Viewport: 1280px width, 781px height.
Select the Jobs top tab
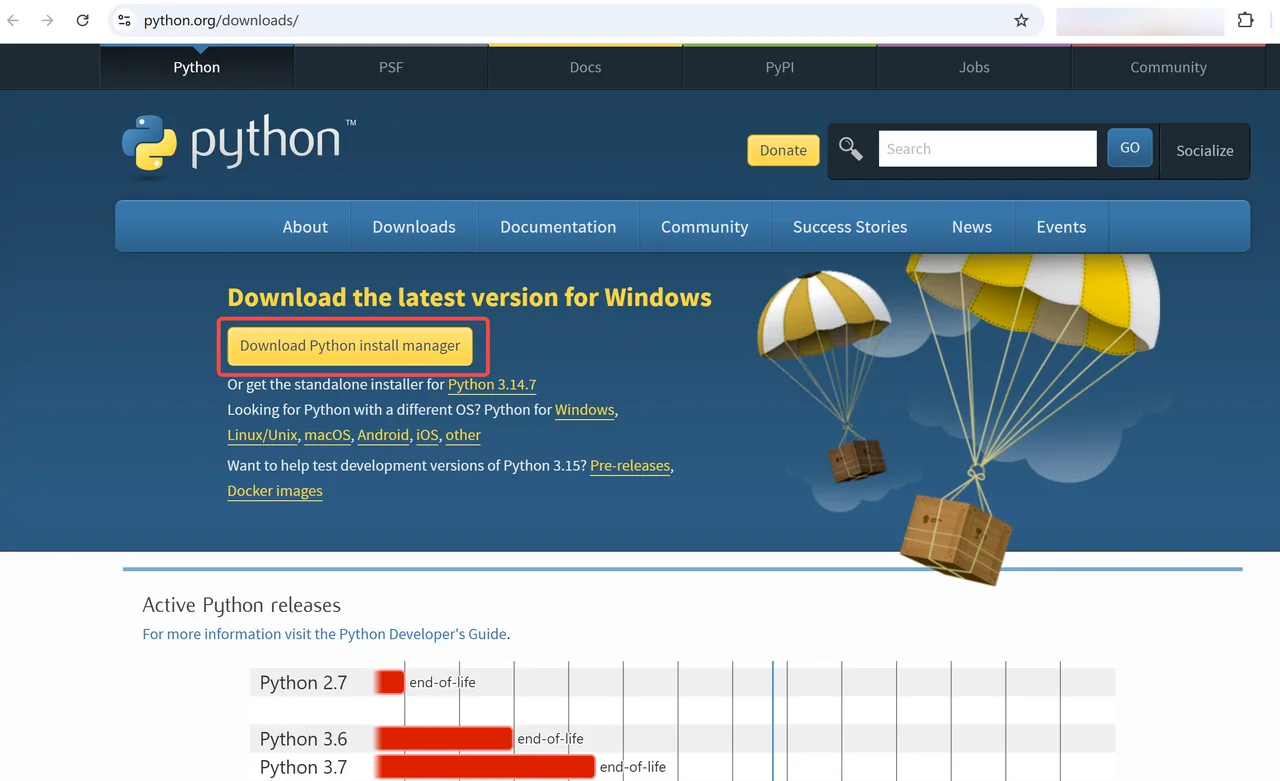pos(974,67)
